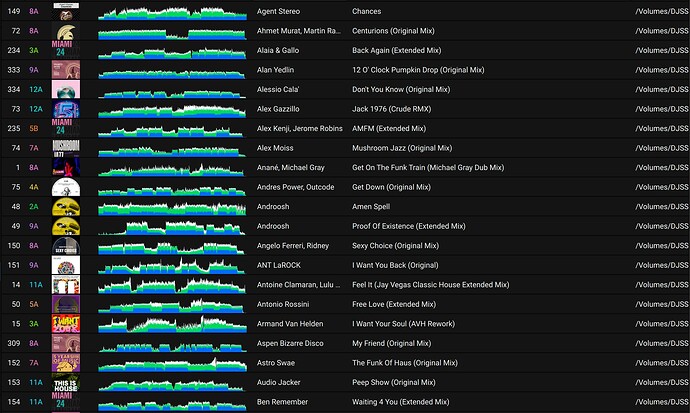Screen dimensions: 690x413
Task: Click the 5B key label for AMFM
Action: tap(33, 128)
